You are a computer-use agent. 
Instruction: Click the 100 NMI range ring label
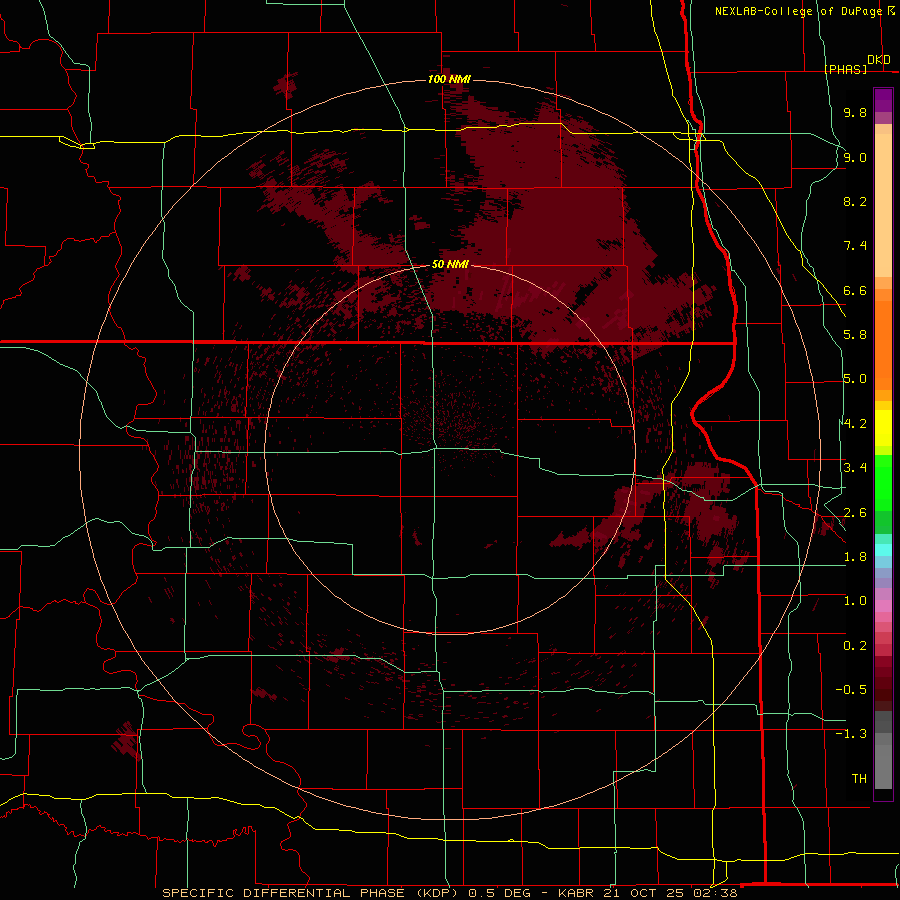coord(449,79)
